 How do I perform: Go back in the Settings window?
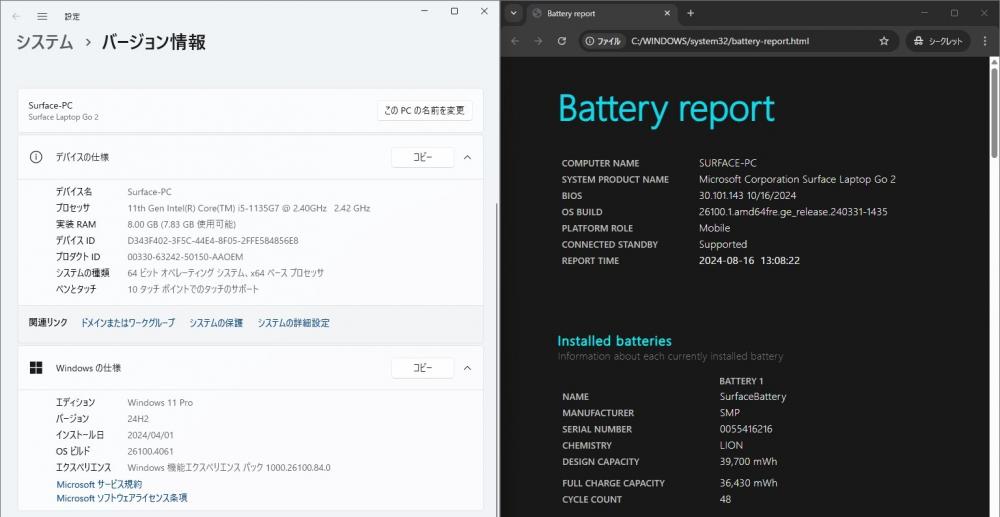(16, 16)
